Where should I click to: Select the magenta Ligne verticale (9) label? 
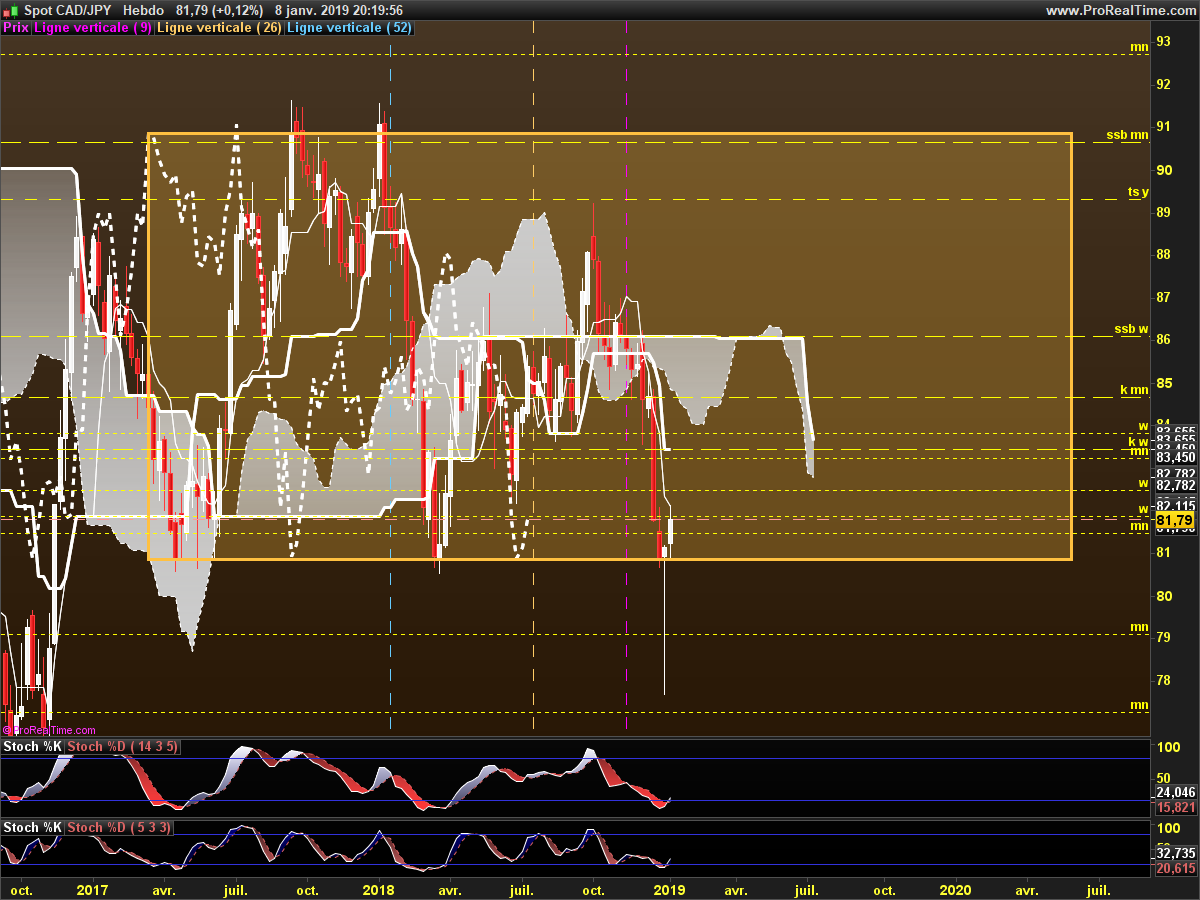pos(93,28)
